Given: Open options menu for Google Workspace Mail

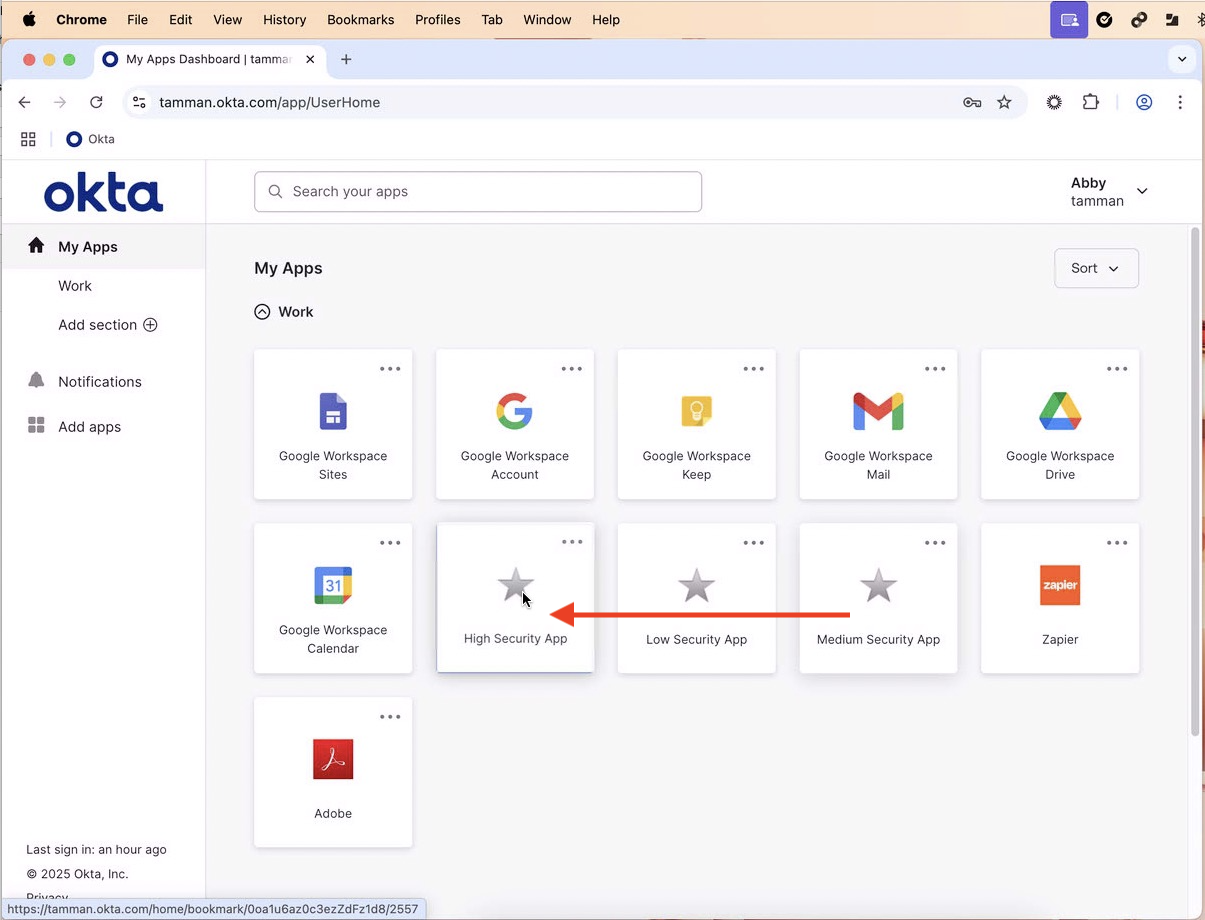Looking at the screenshot, I should pos(935,369).
